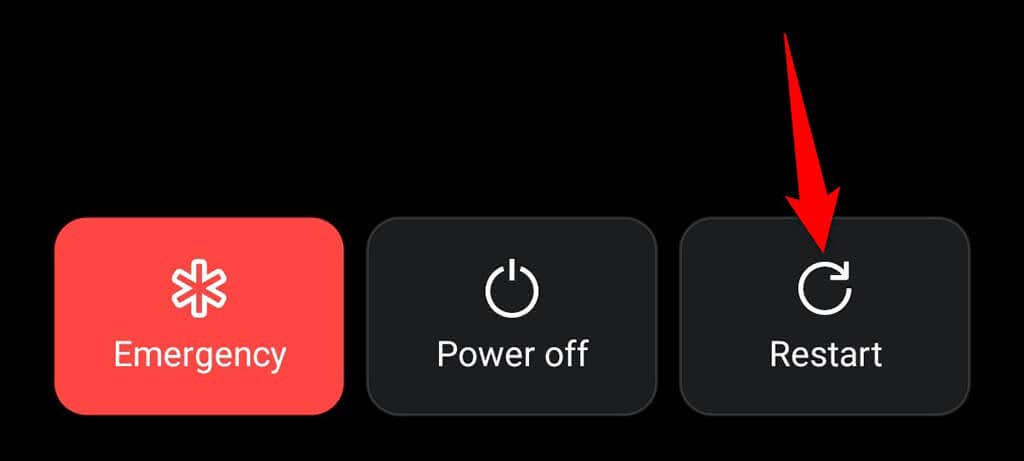1024x461 pixels.
Task: Tap the rounded border of Power off tile
Action: (512, 218)
